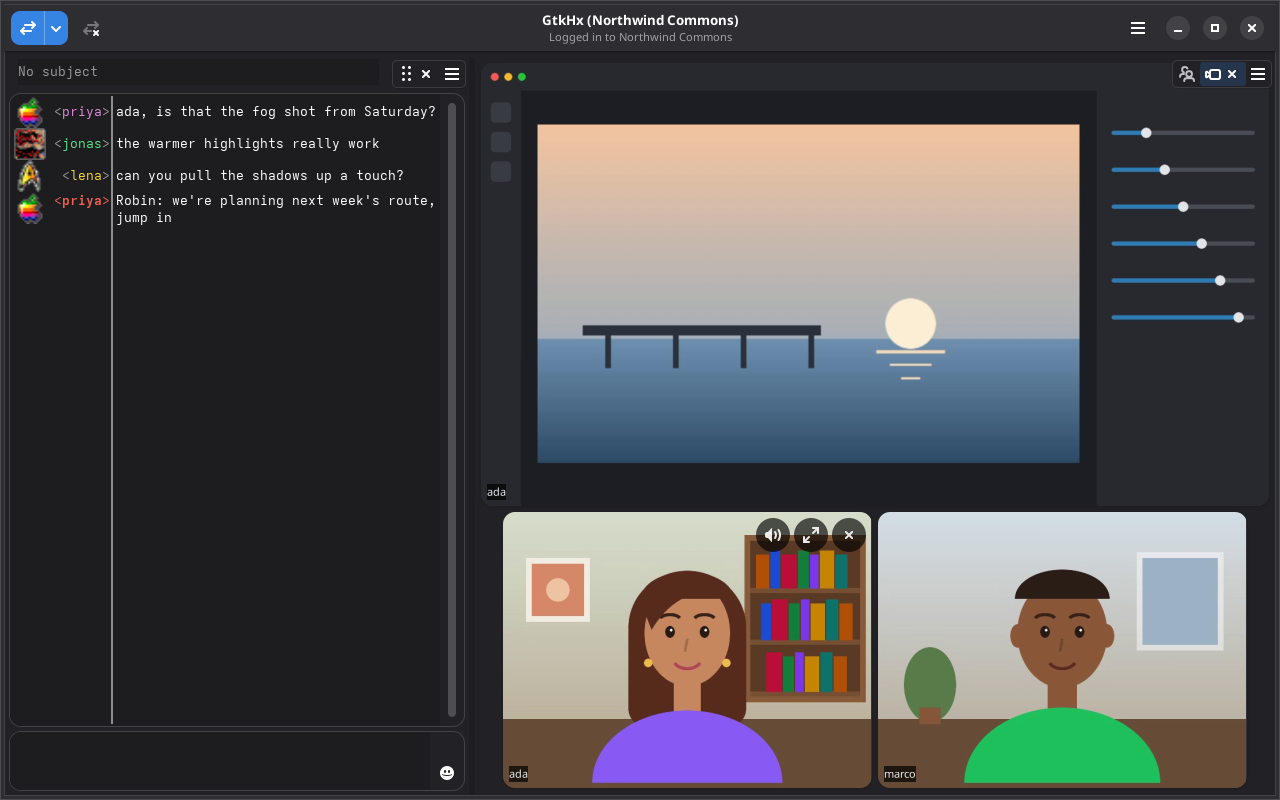Close the chat pane with x icon

(x=426, y=74)
